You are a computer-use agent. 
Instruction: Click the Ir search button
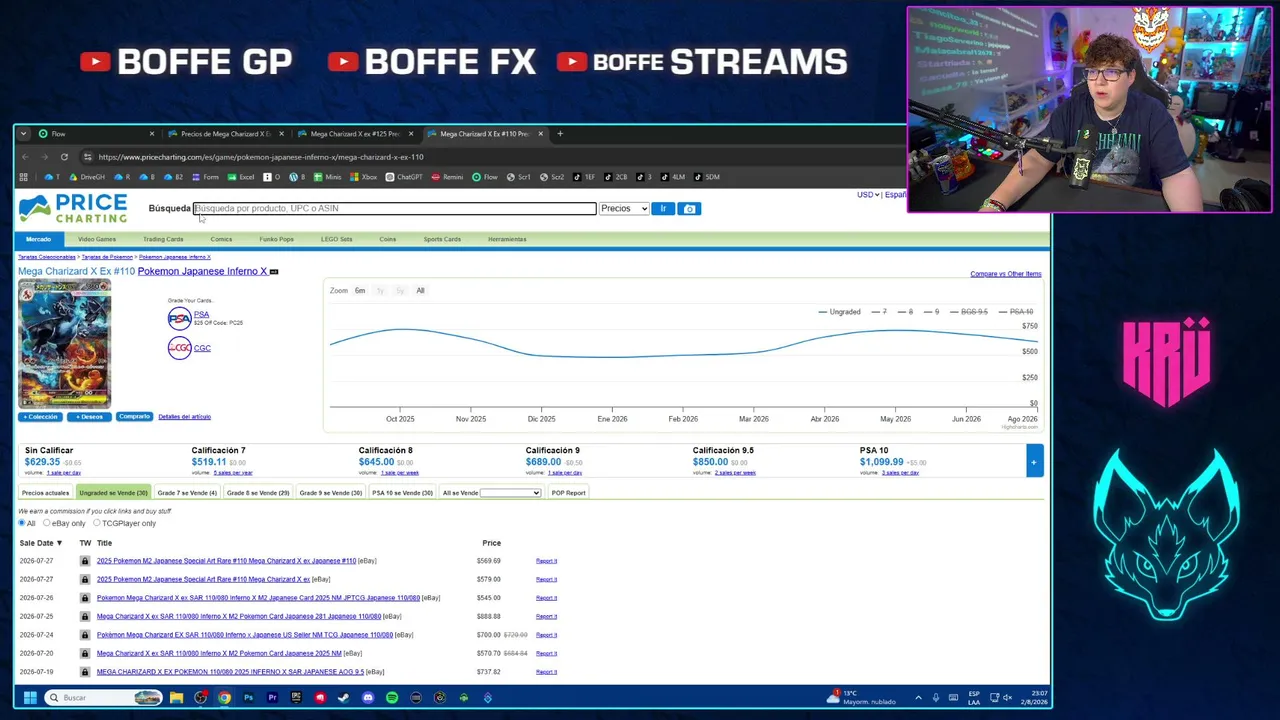(663, 208)
